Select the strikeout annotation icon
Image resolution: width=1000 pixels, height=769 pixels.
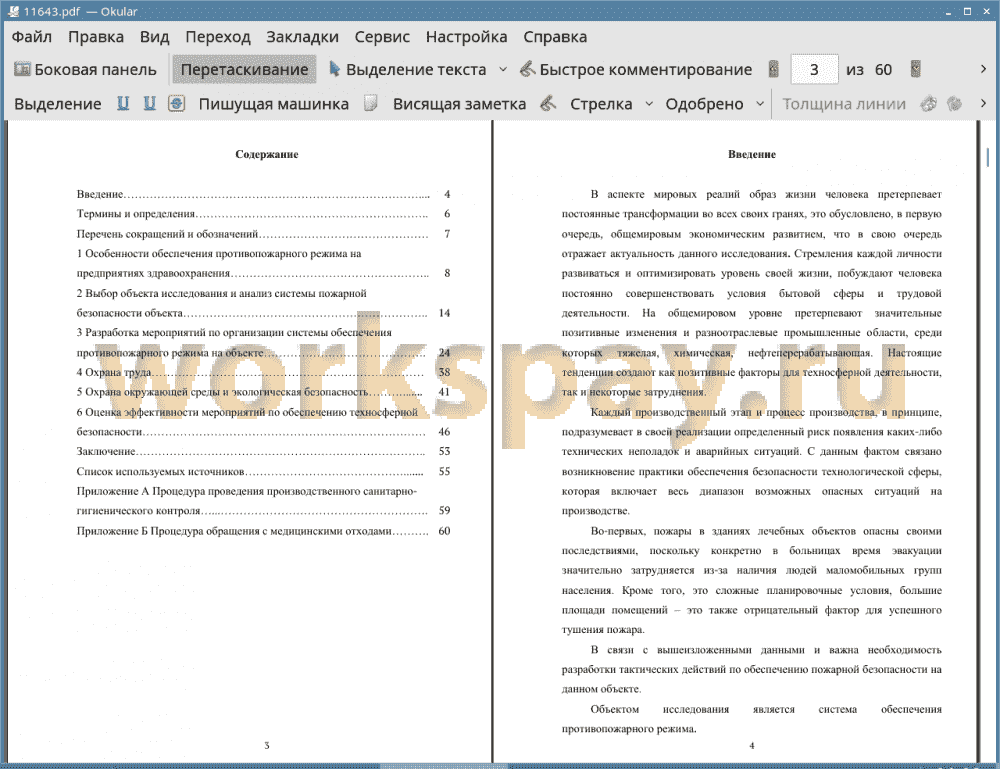tap(177, 103)
